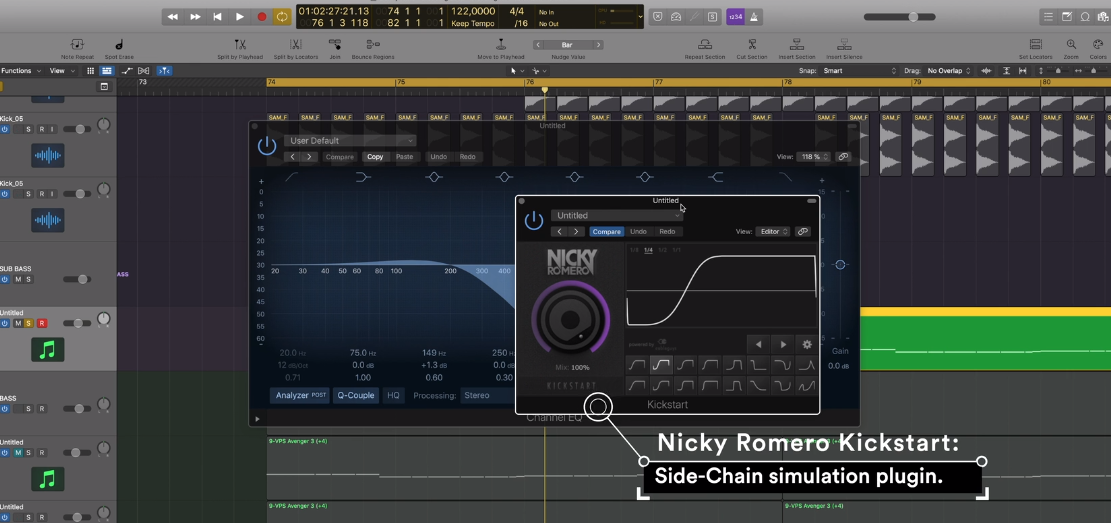Viewport: 1111px width, 523px height.
Task: Toggle the Kickstart plugin power button
Action: 534,221
